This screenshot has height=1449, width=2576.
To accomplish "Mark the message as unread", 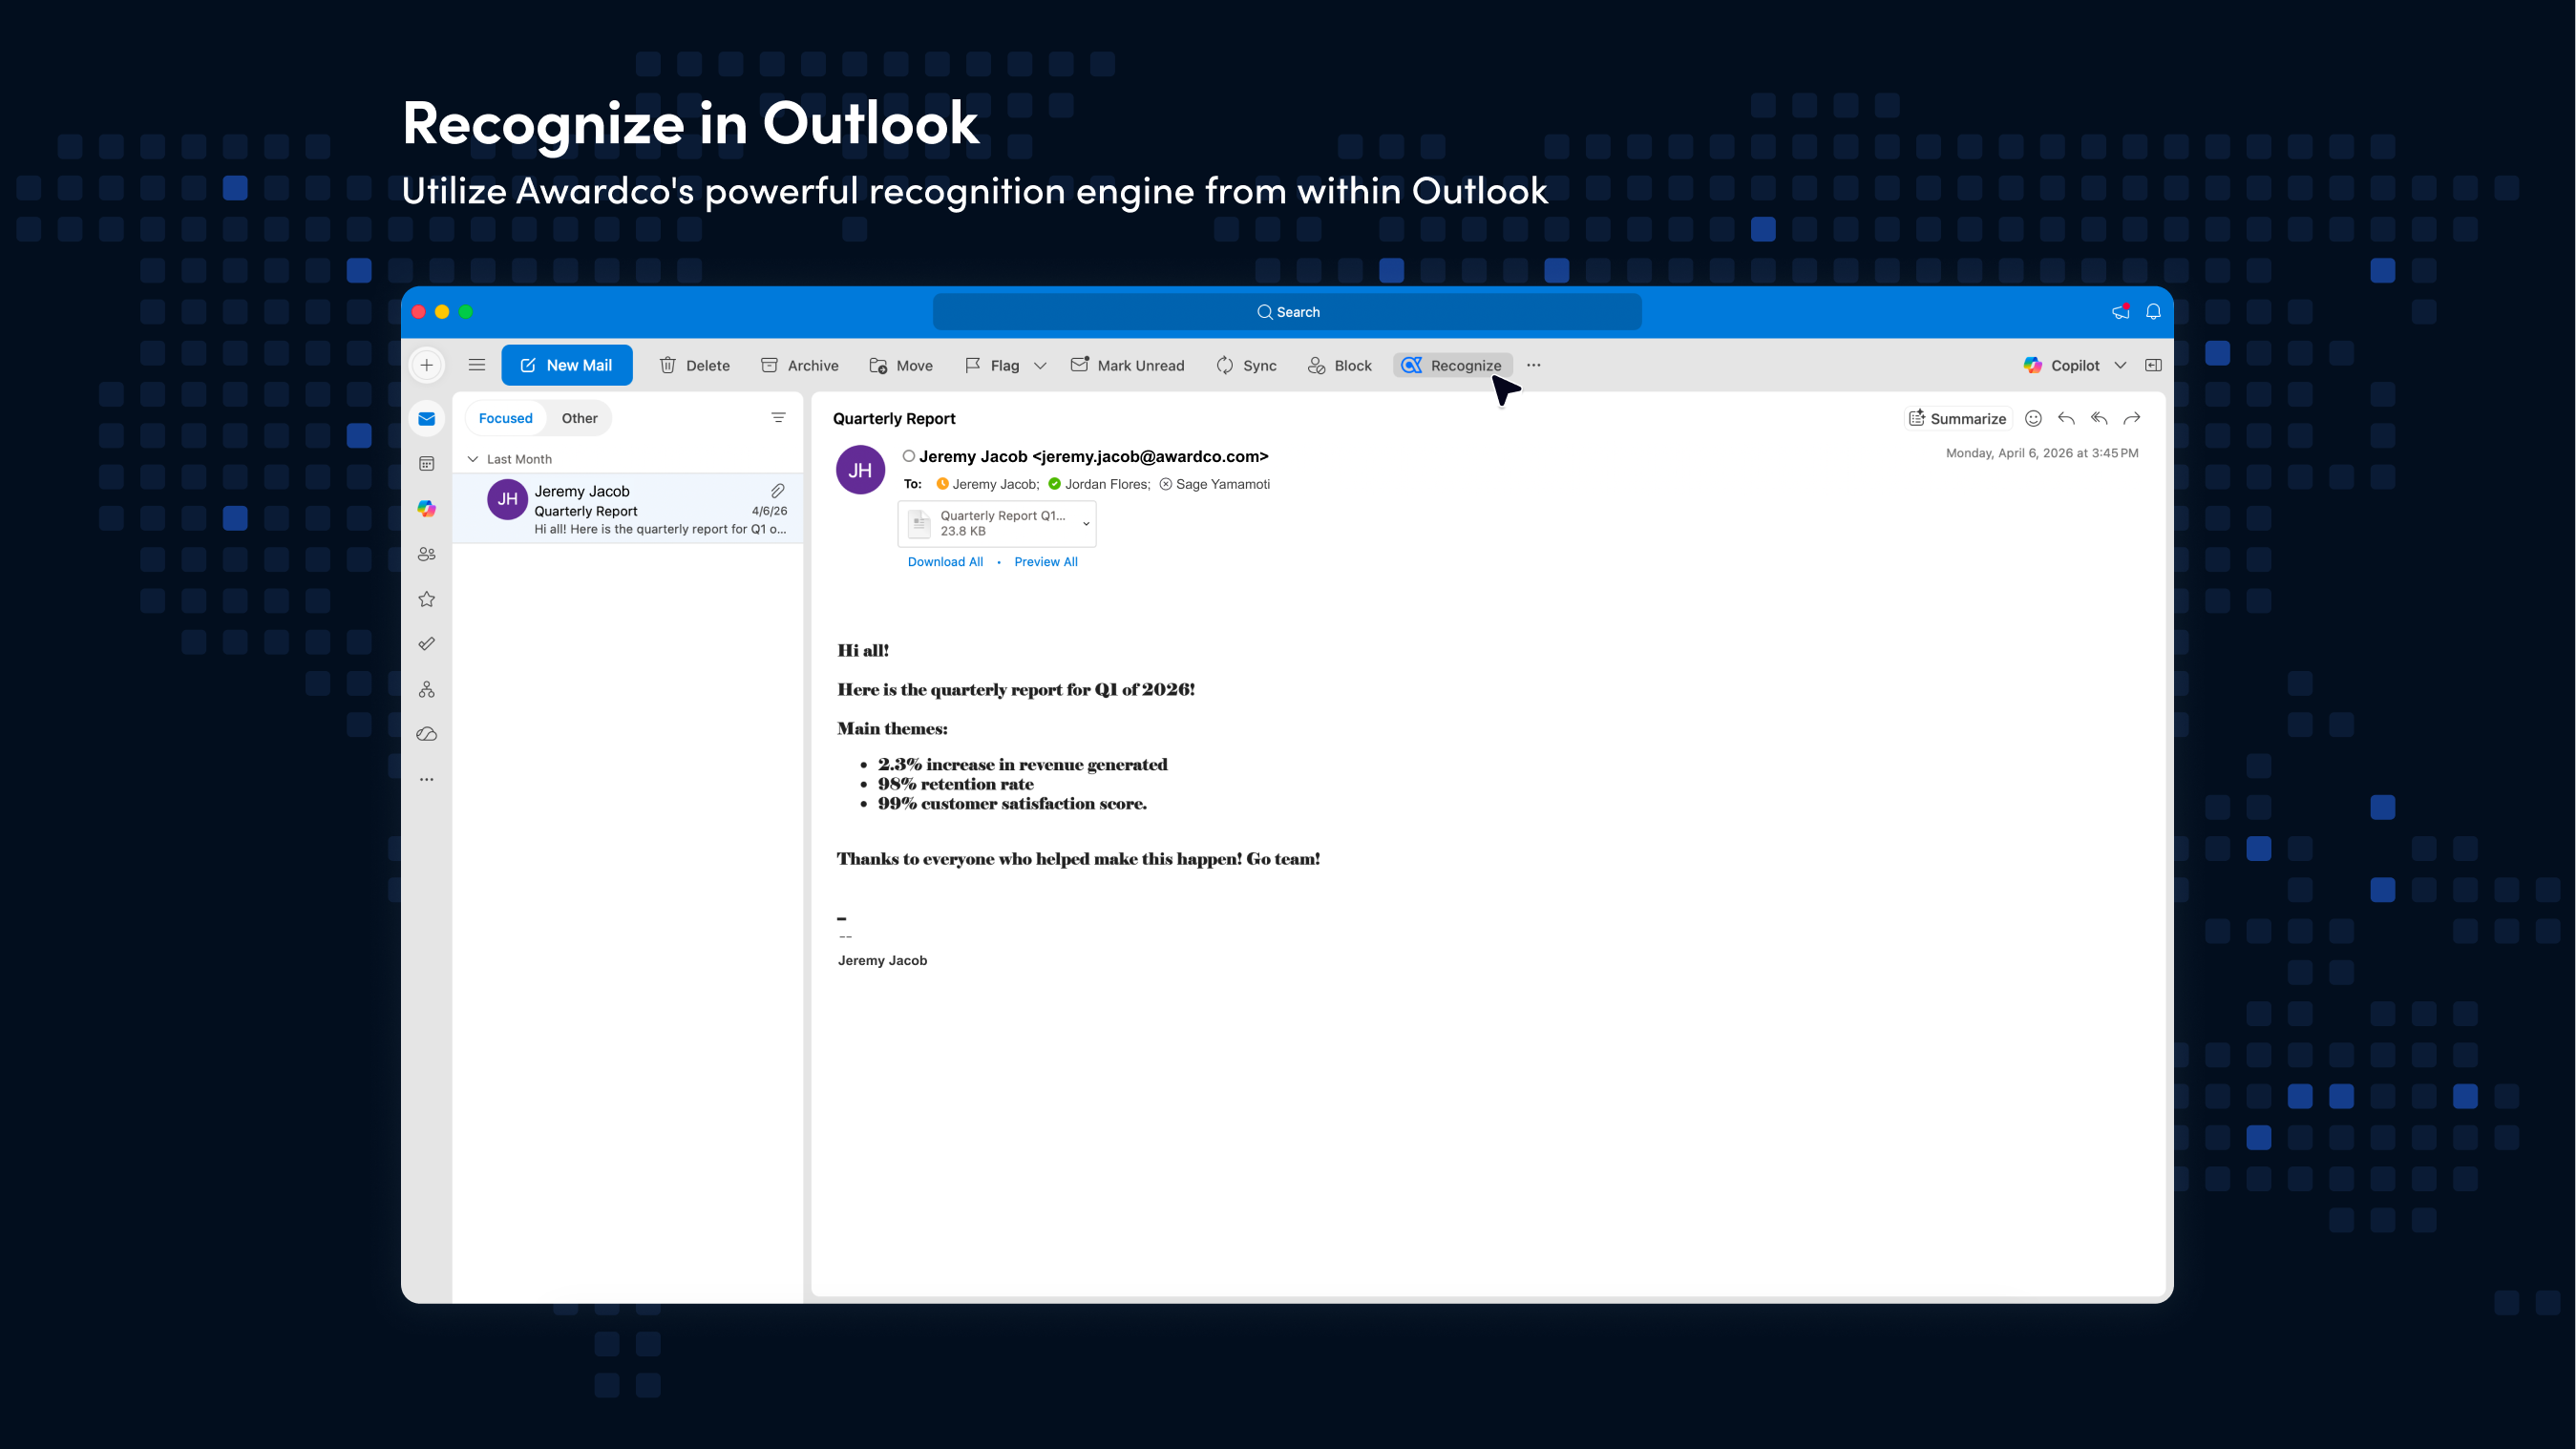I will [1127, 365].
